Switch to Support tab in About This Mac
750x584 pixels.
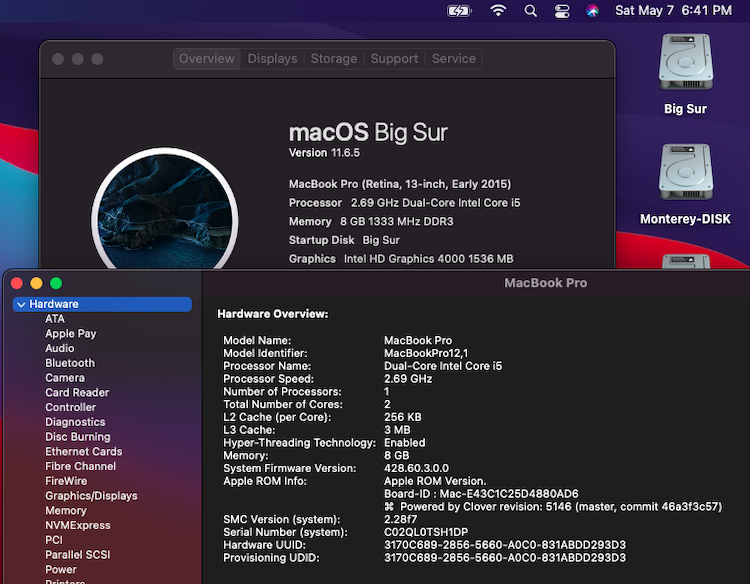click(x=394, y=59)
